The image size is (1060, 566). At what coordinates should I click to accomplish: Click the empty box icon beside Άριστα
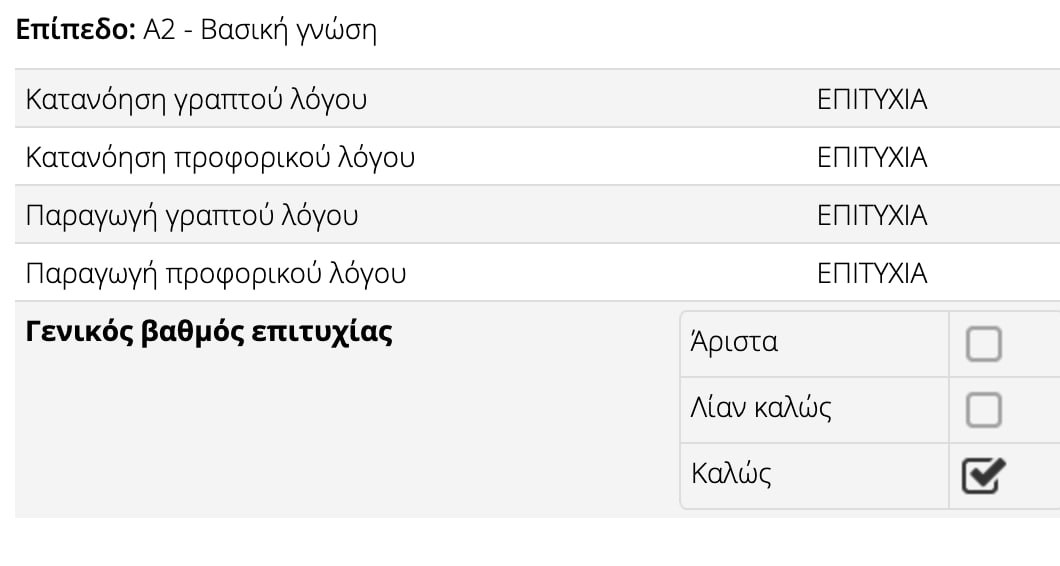click(x=983, y=345)
